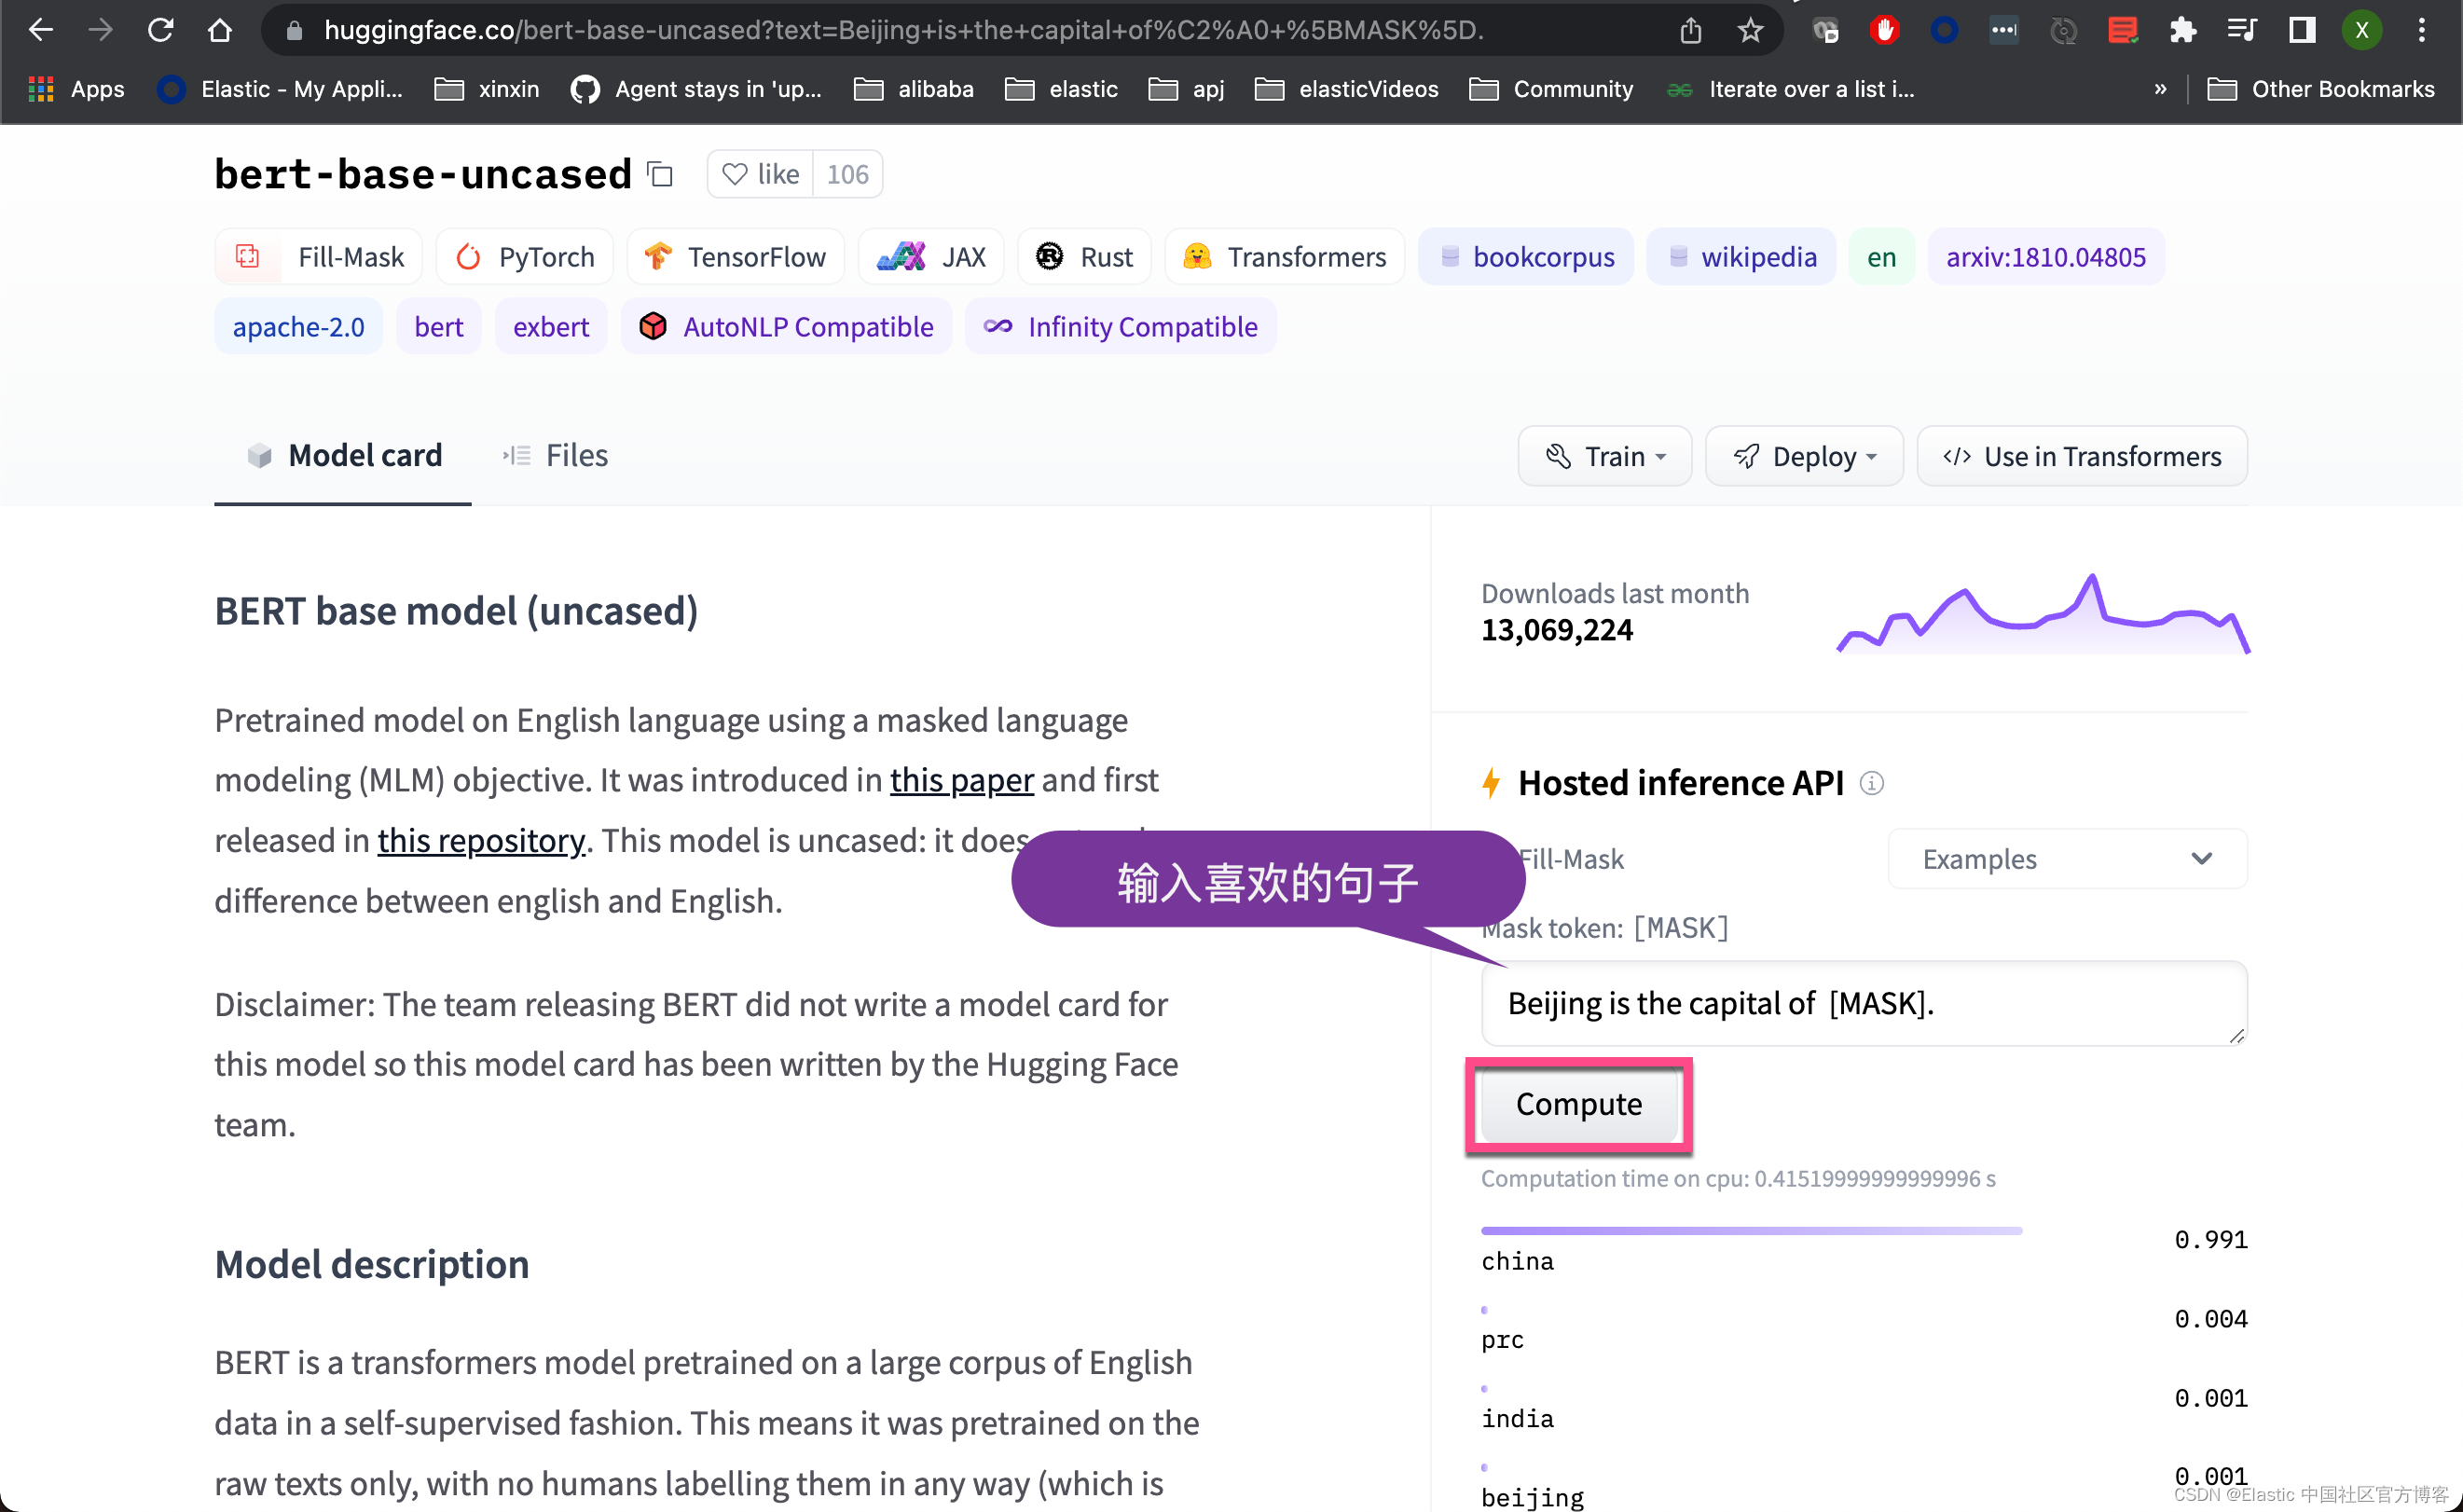The image size is (2463, 1512).
Task: Follow the "this paper" link
Action: 961,779
